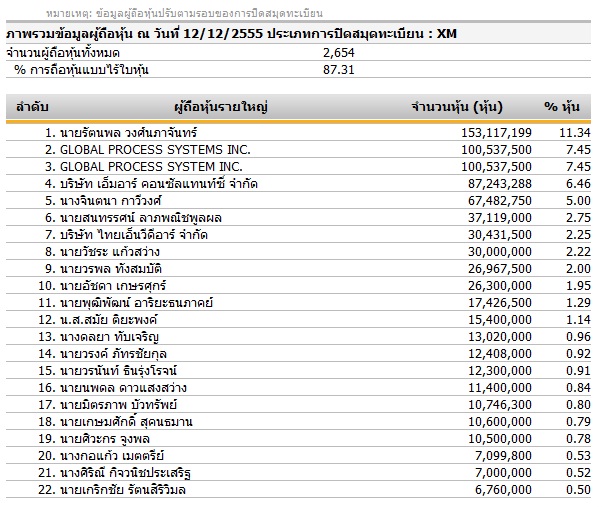The width and height of the screenshot is (602, 507).
Task: Select shareholder บริษัท ไทยเอ็นวีดีอาร์ จำกัด
Action: click(134, 235)
